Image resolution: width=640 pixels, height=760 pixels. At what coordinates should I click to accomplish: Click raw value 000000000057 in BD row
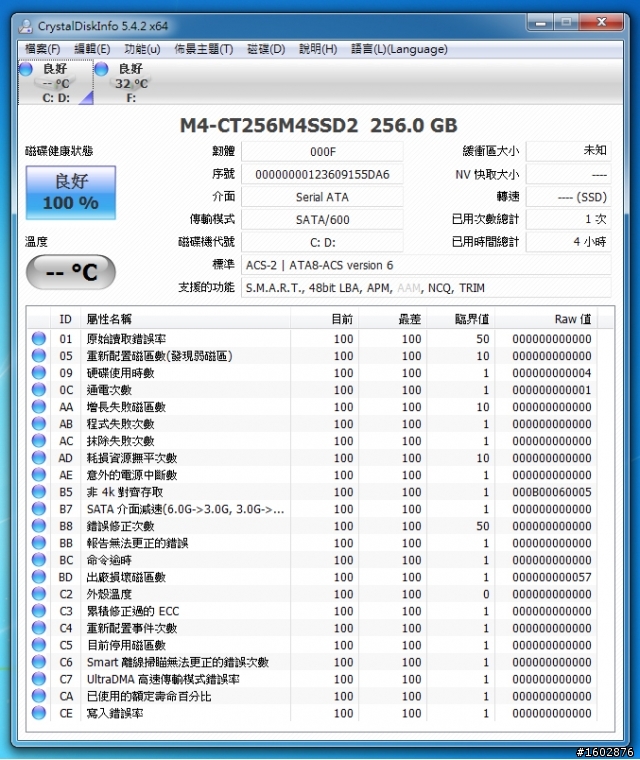[x=552, y=577]
